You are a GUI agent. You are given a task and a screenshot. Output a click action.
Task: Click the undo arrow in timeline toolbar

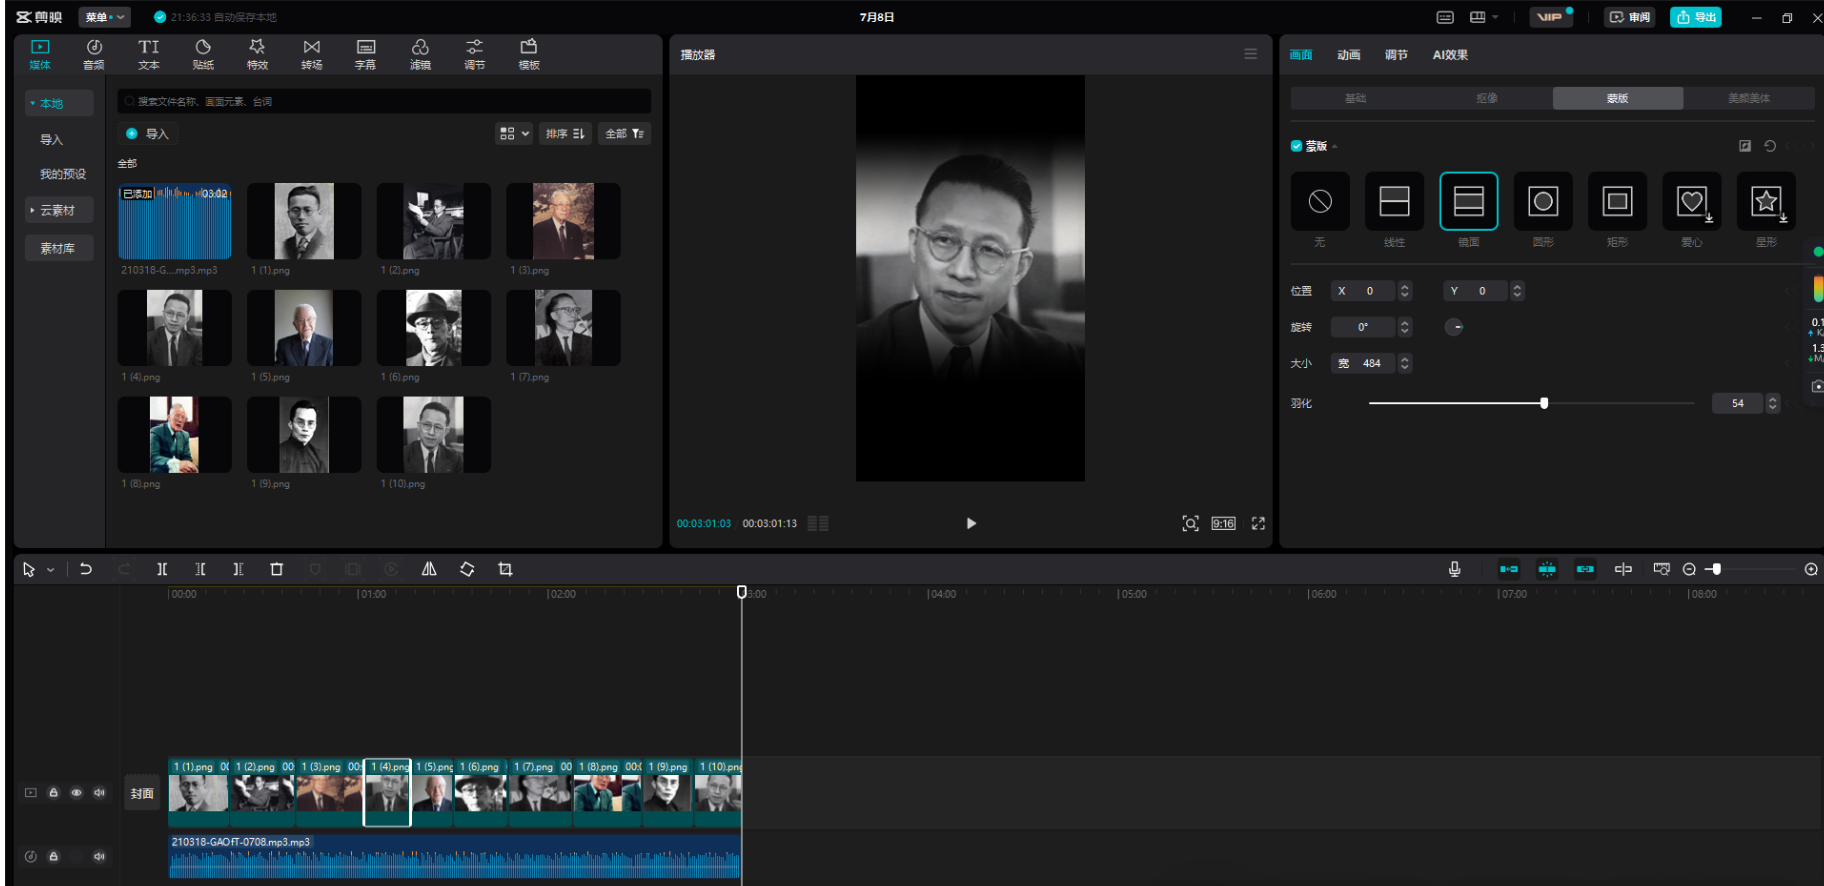[86, 569]
